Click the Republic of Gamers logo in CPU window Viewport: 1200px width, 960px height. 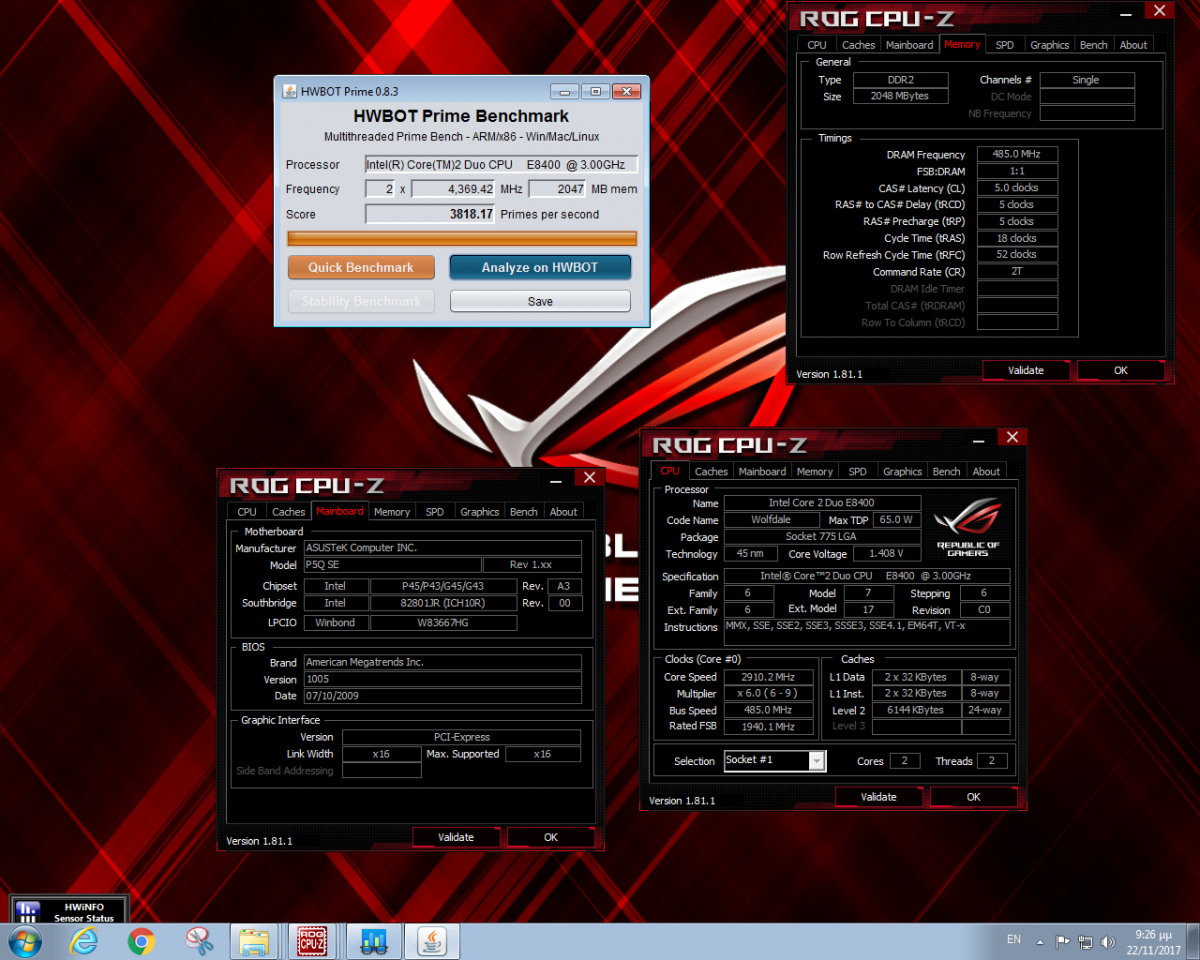tap(967, 528)
